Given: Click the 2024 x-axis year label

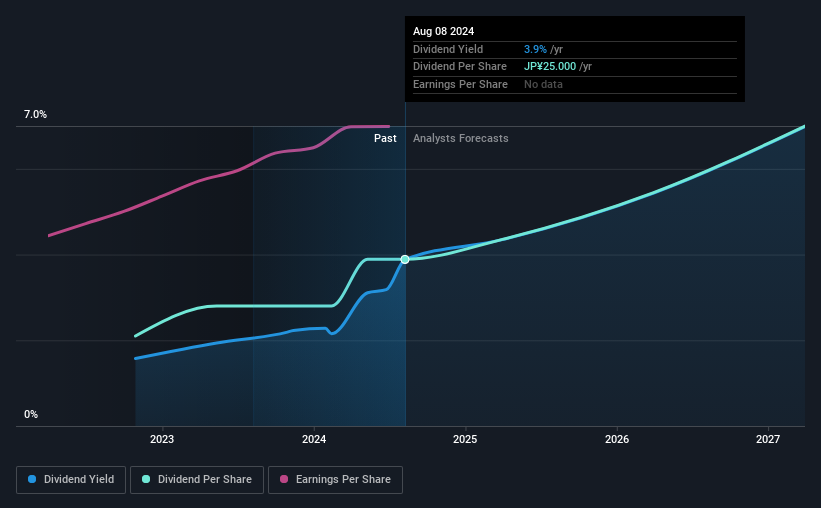Looking at the screenshot, I should (314, 439).
